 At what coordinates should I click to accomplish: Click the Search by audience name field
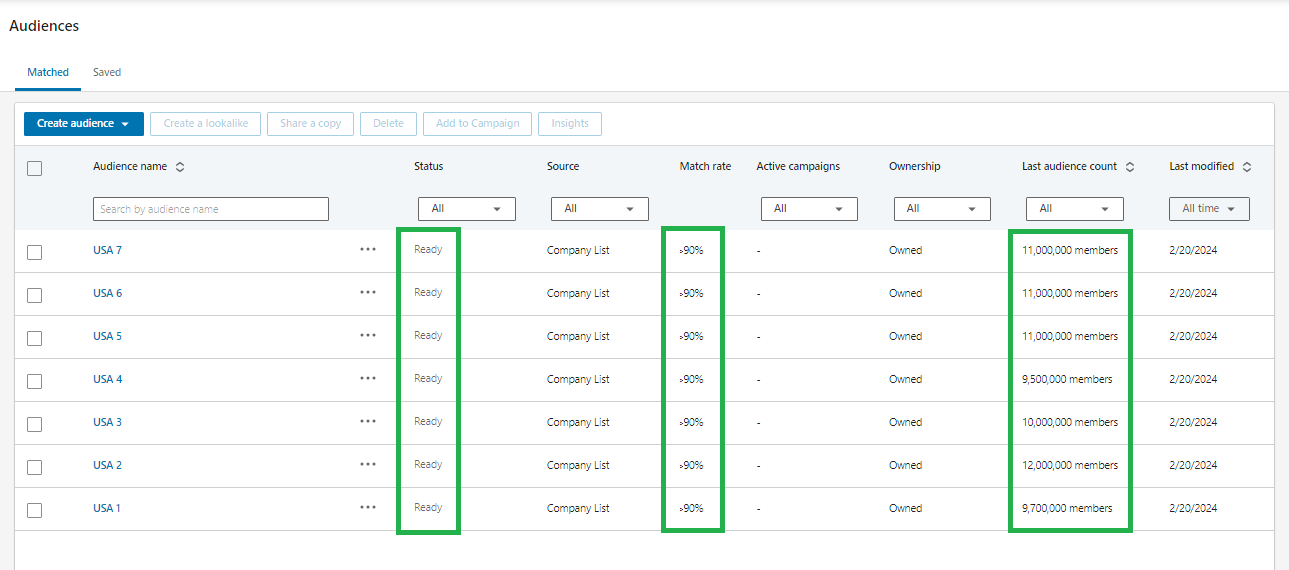point(211,209)
